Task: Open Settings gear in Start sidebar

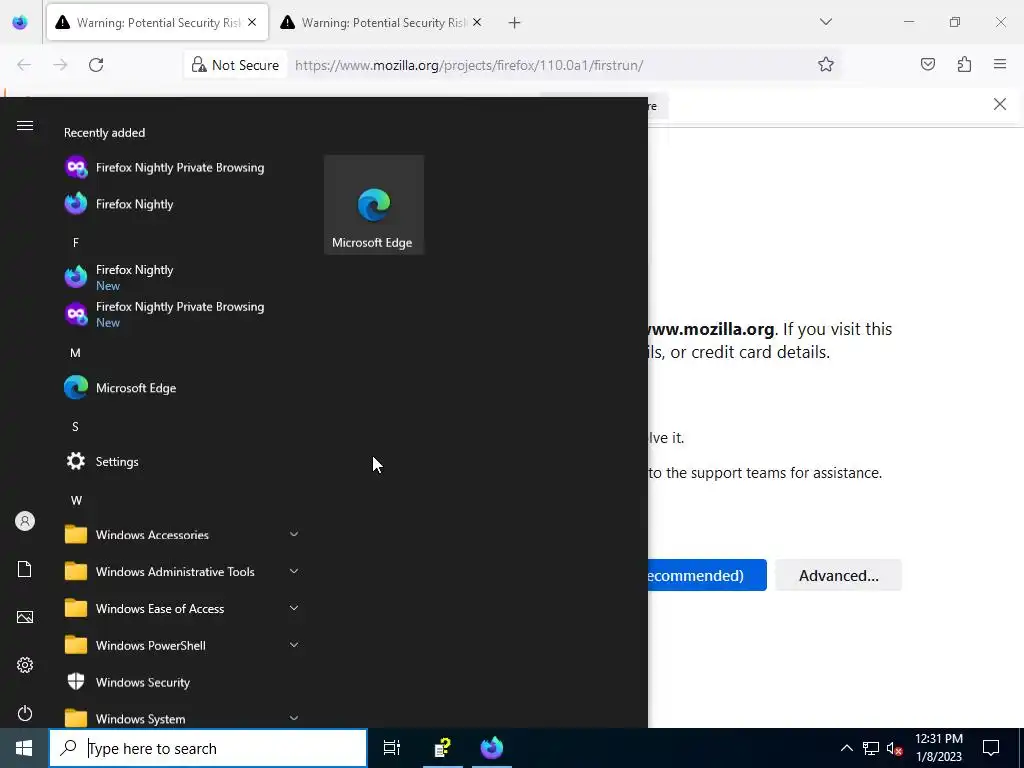Action: [25, 665]
